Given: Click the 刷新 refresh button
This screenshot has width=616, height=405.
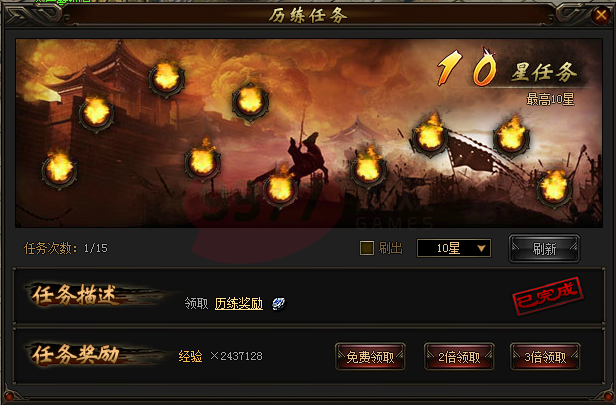Looking at the screenshot, I should click(x=544, y=248).
